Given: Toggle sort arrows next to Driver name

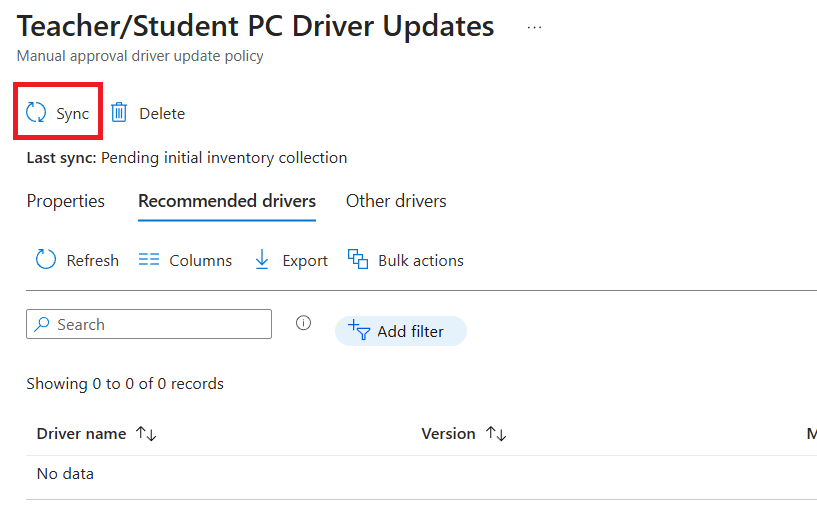Looking at the screenshot, I should point(147,434).
